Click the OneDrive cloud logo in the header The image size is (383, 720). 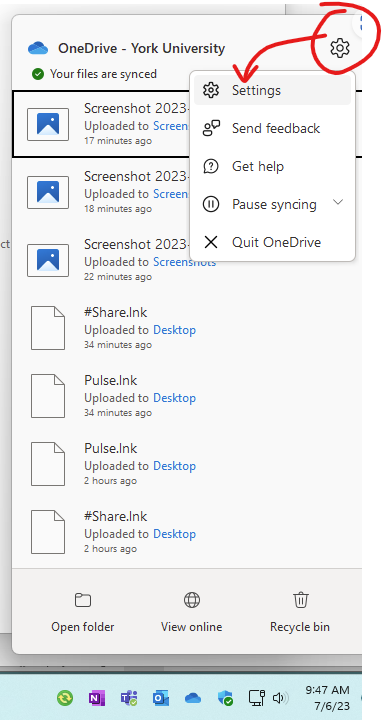[x=38, y=48]
